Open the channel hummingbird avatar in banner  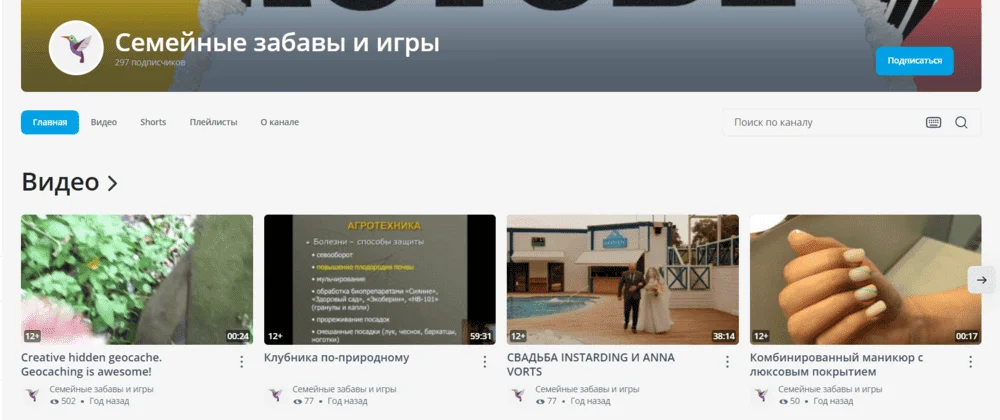[76, 48]
